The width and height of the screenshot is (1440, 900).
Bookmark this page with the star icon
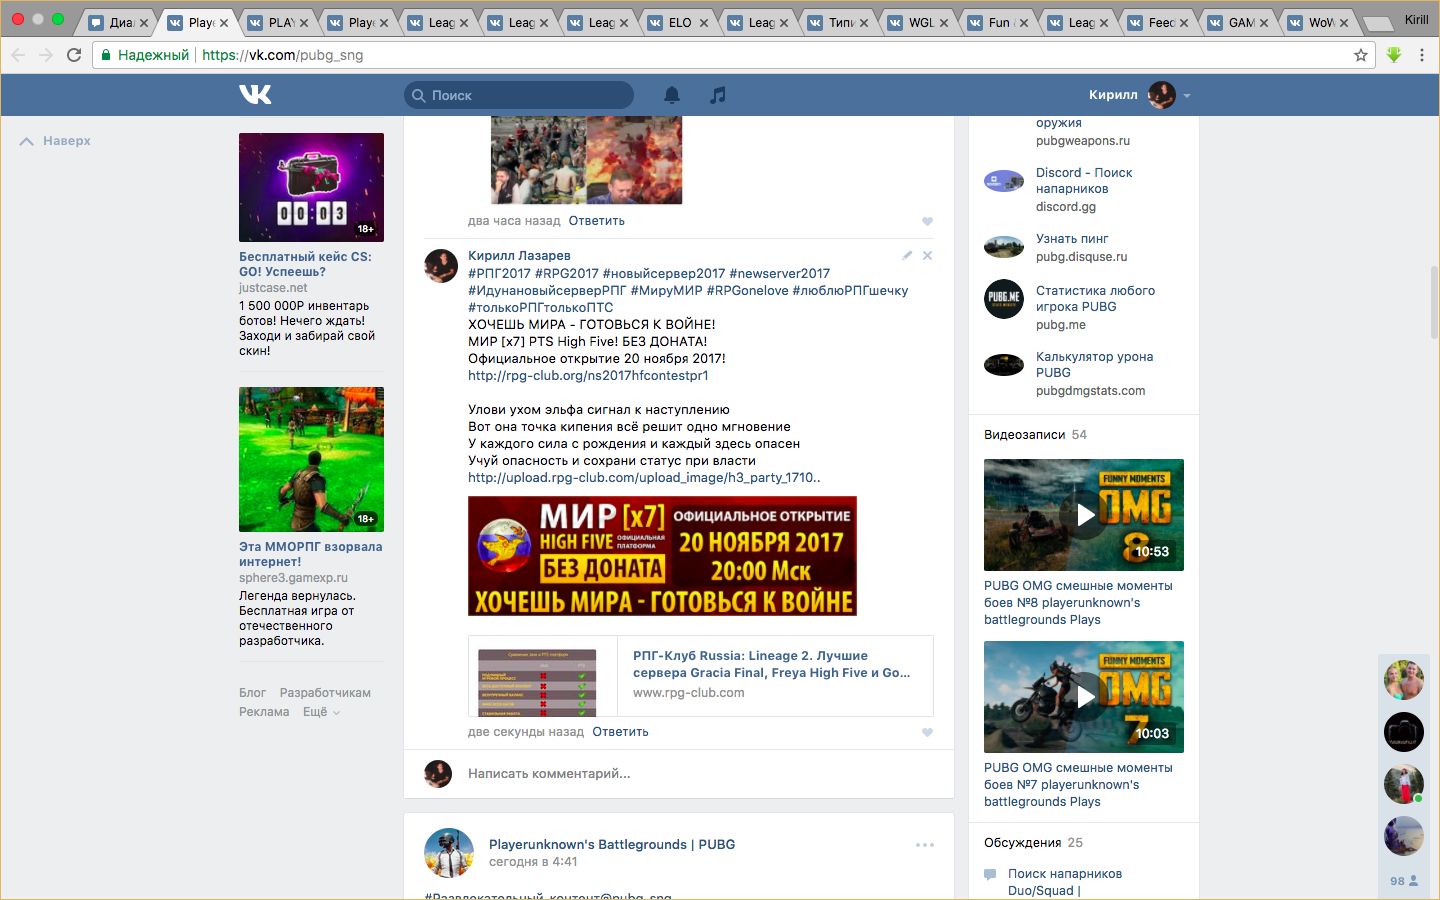(1361, 55)
